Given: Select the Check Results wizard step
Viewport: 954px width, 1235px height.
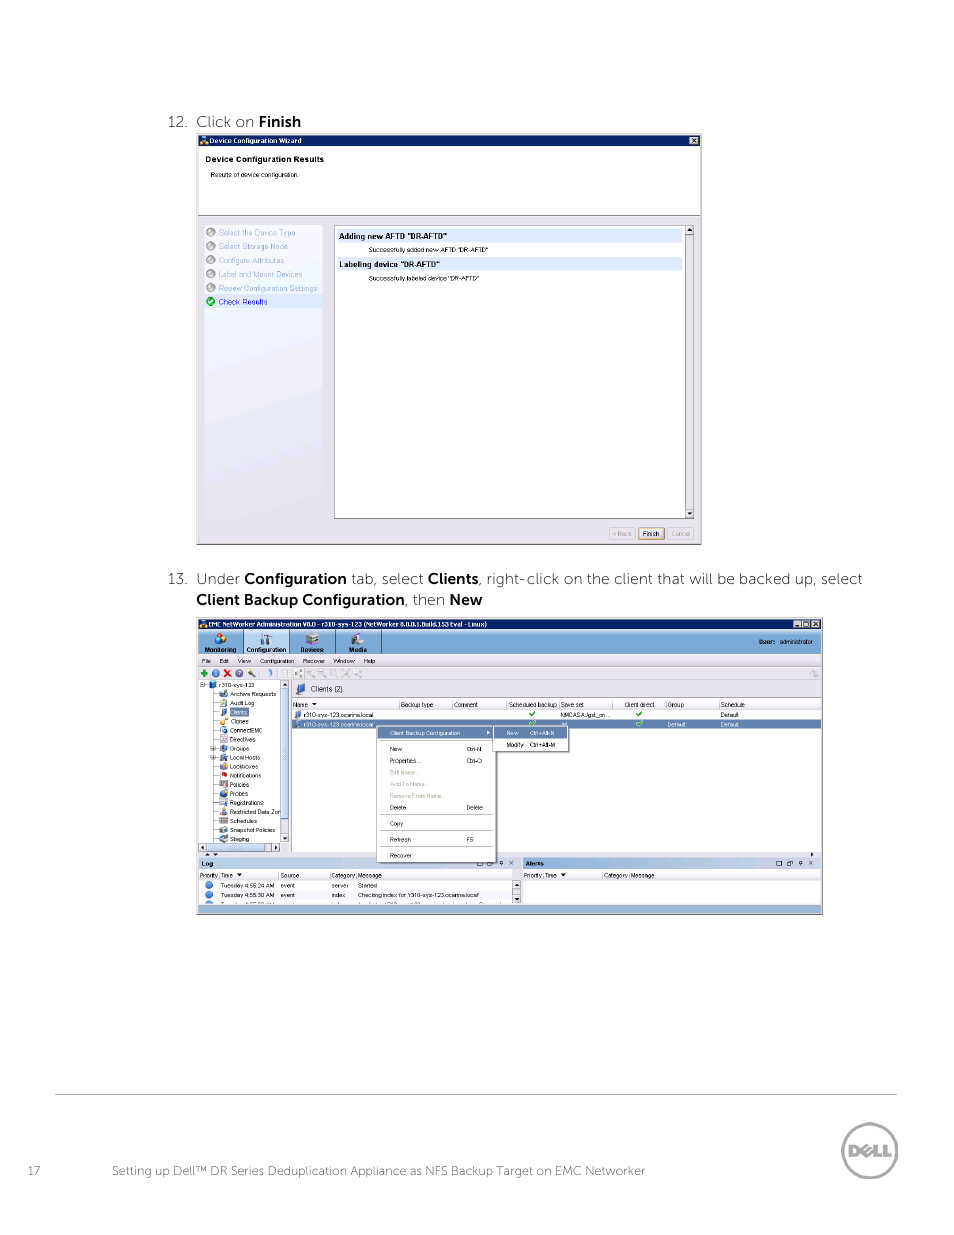Looking at the screenshot, I should (x=243, y=302).
